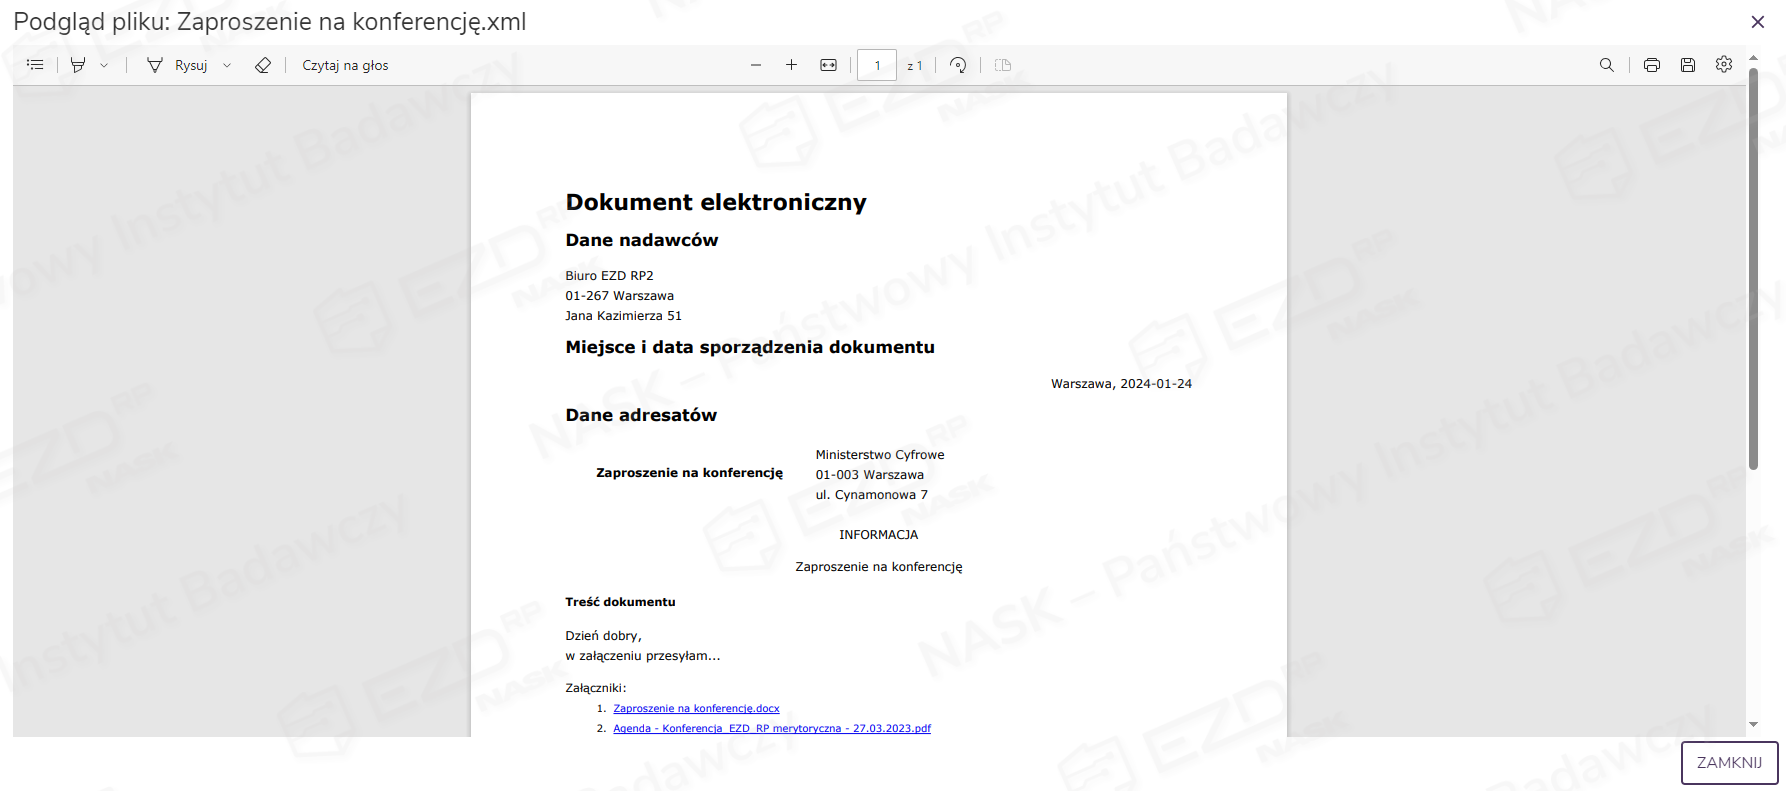
Task: Select the eraser tool
Action: pyautogui.click(x=263, y=65)
